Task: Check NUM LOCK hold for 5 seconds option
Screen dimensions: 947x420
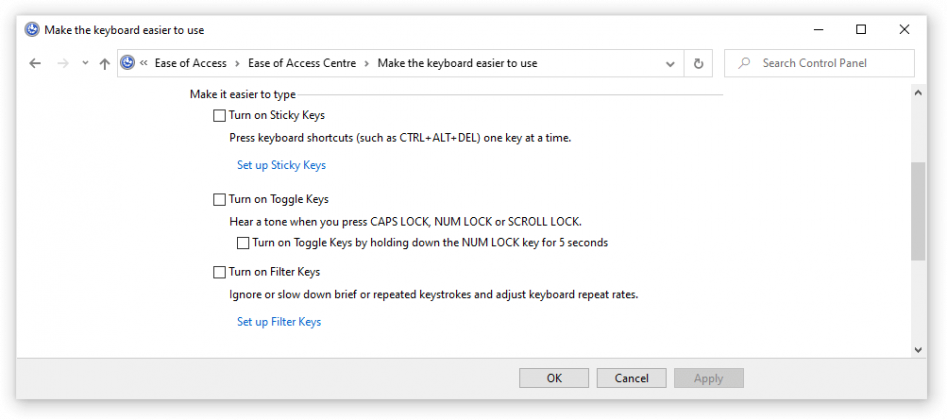Action: point(243,243)
